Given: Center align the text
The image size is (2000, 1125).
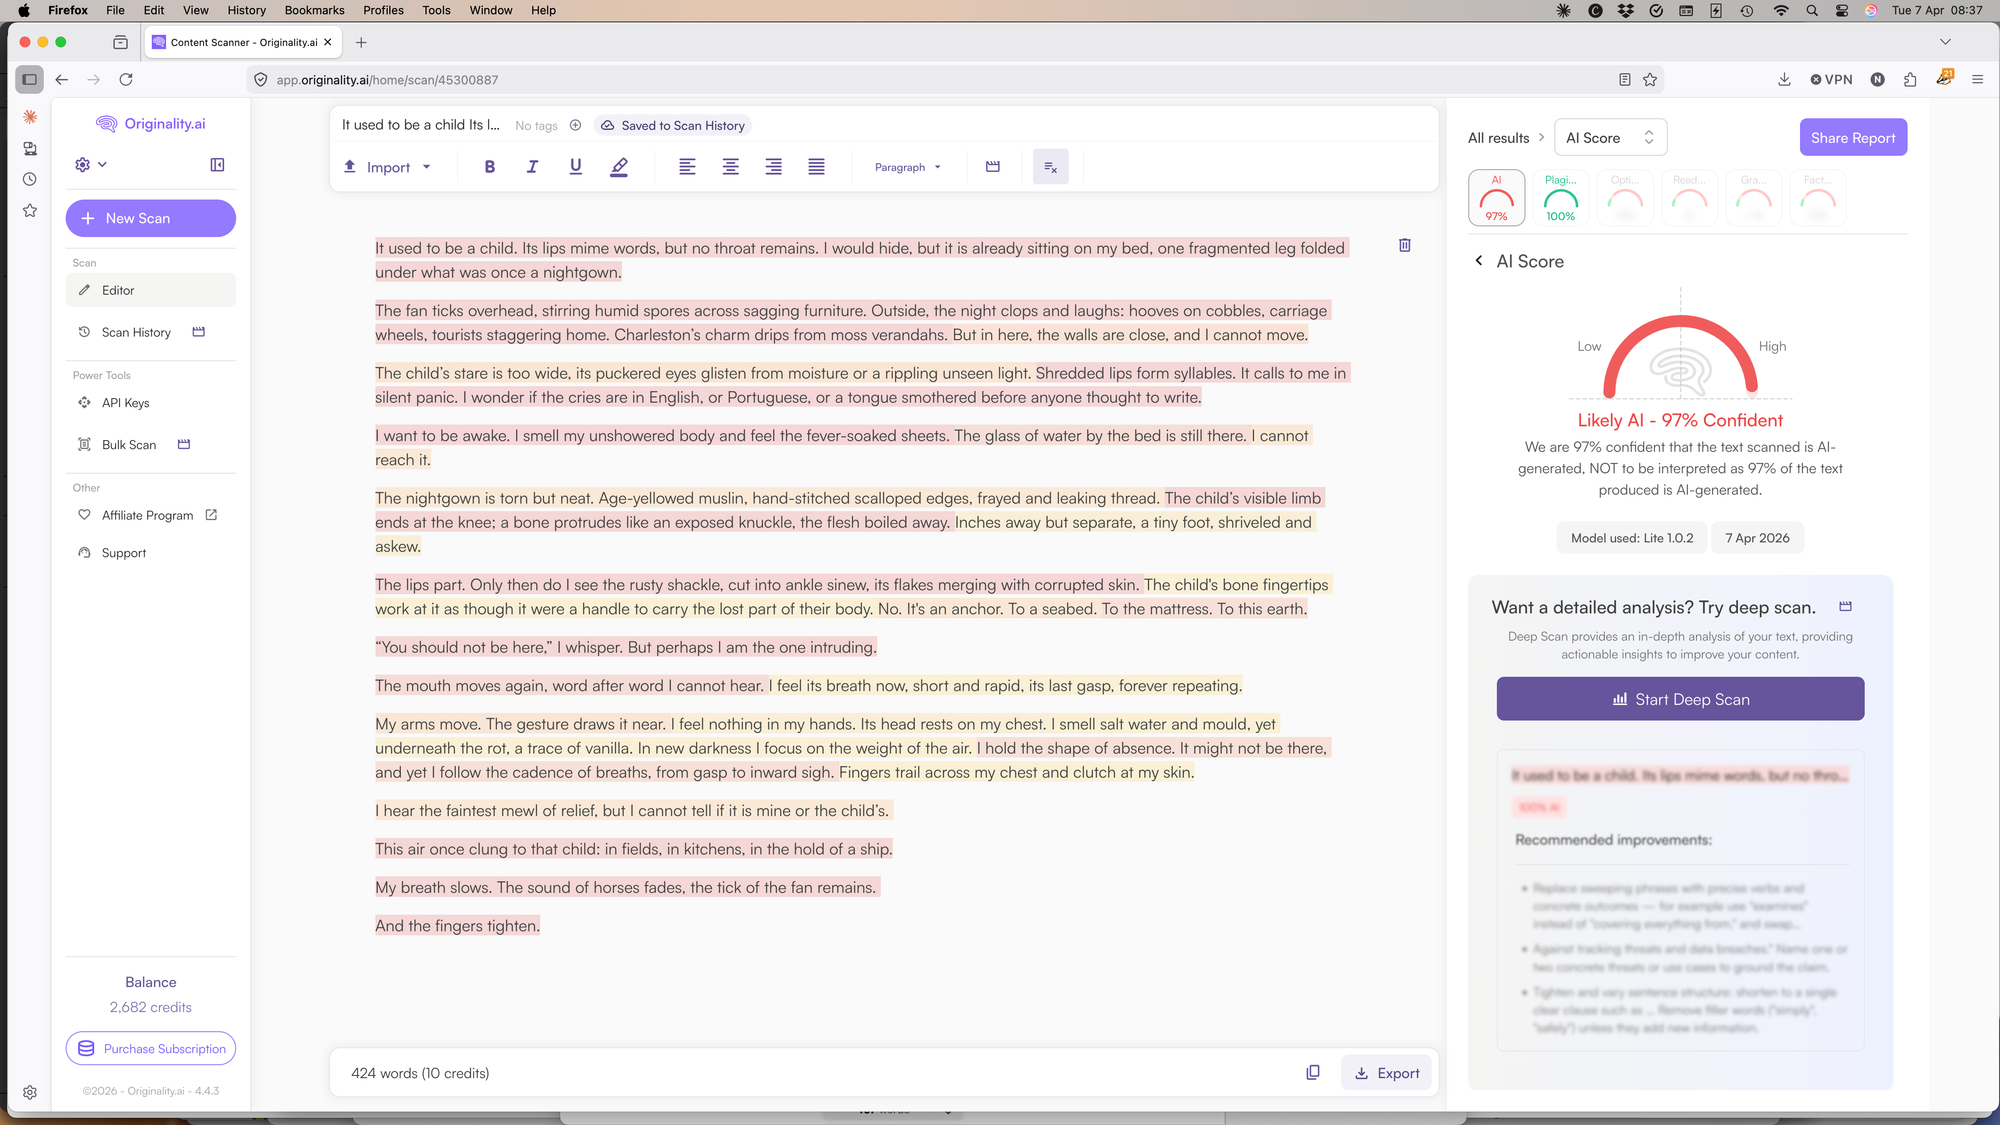Looking at the screenshot, I should tap(730, 167).
